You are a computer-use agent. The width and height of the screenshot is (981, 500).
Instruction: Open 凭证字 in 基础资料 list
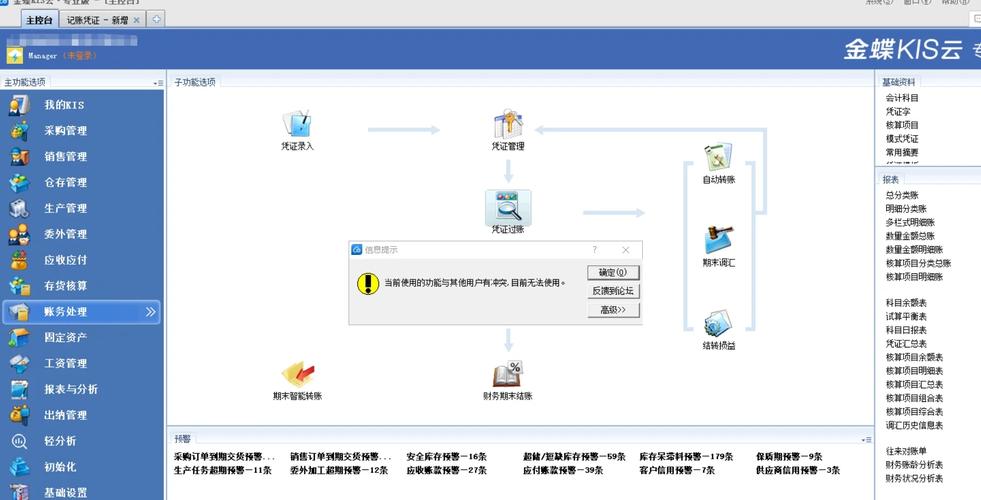pyautogui.click(x=898, y=111)
